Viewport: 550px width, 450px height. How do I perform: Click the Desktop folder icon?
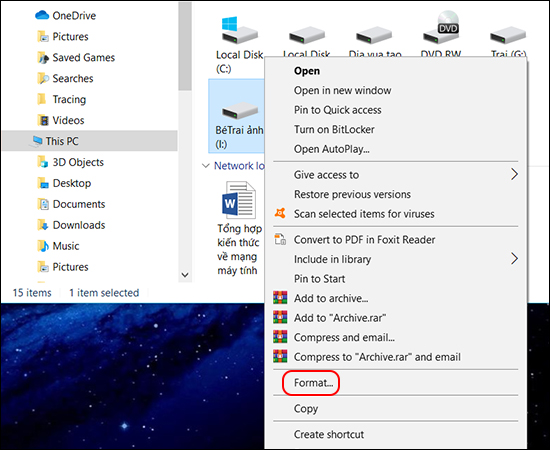(43, 183)
